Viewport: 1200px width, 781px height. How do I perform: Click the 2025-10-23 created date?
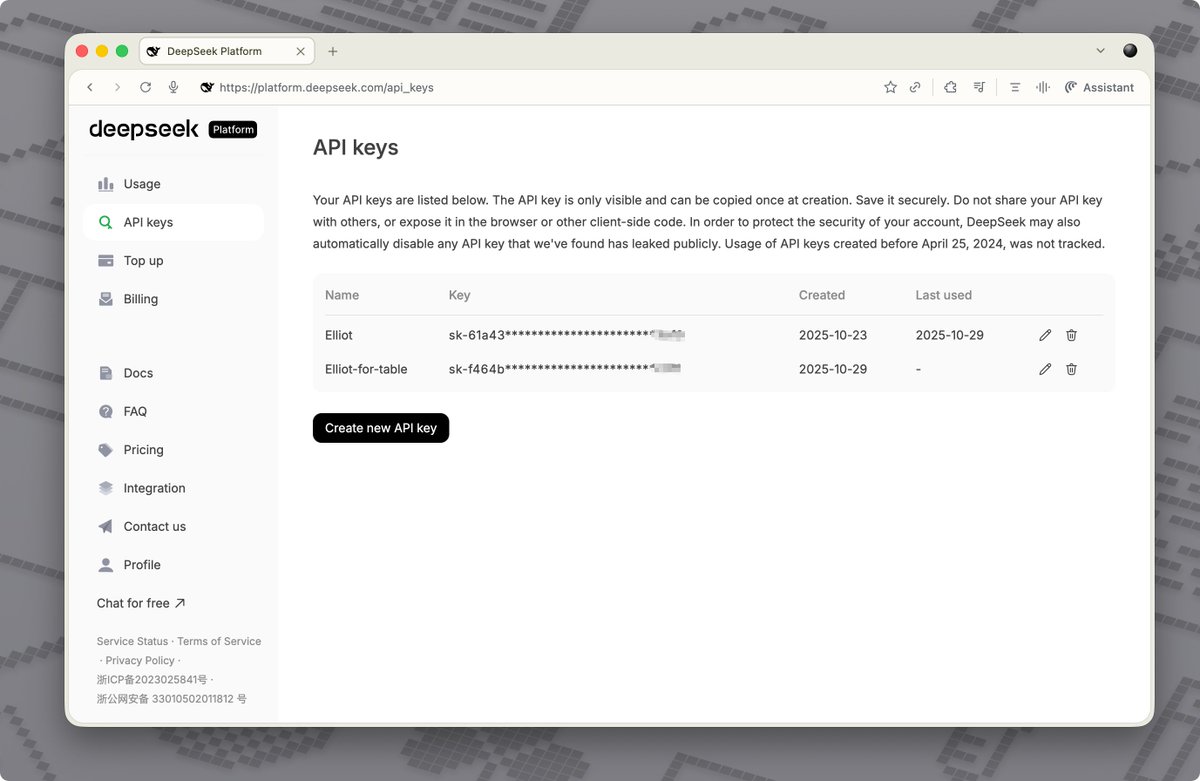(833, 335)
